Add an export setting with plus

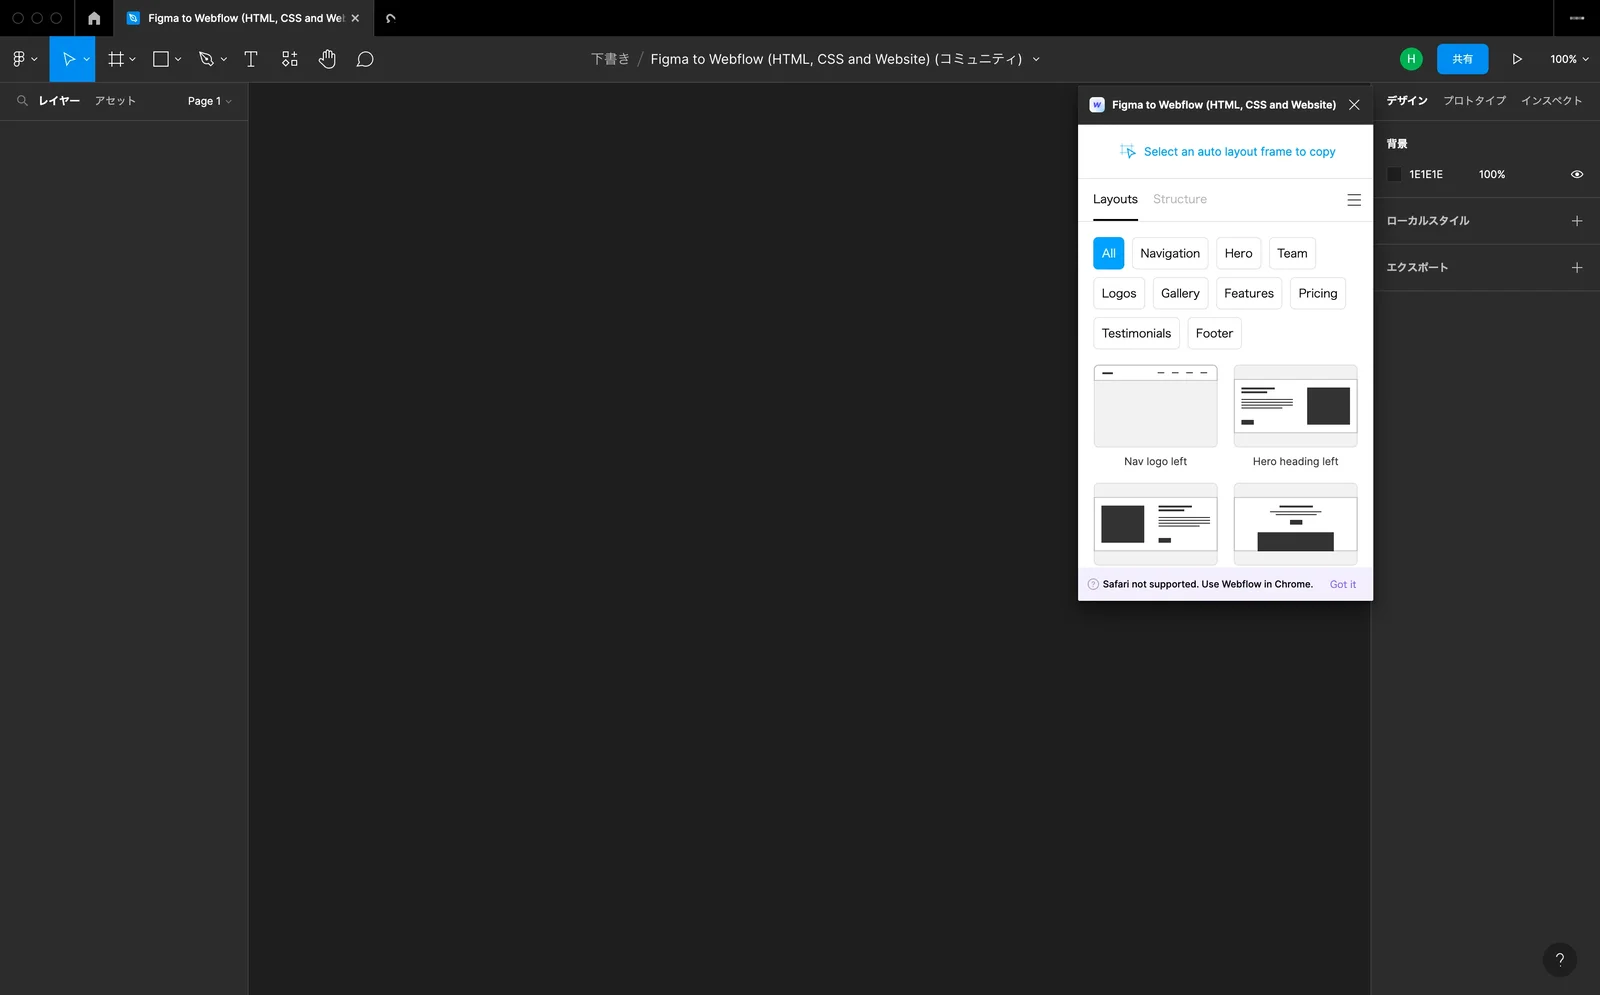coord(1577,267)
